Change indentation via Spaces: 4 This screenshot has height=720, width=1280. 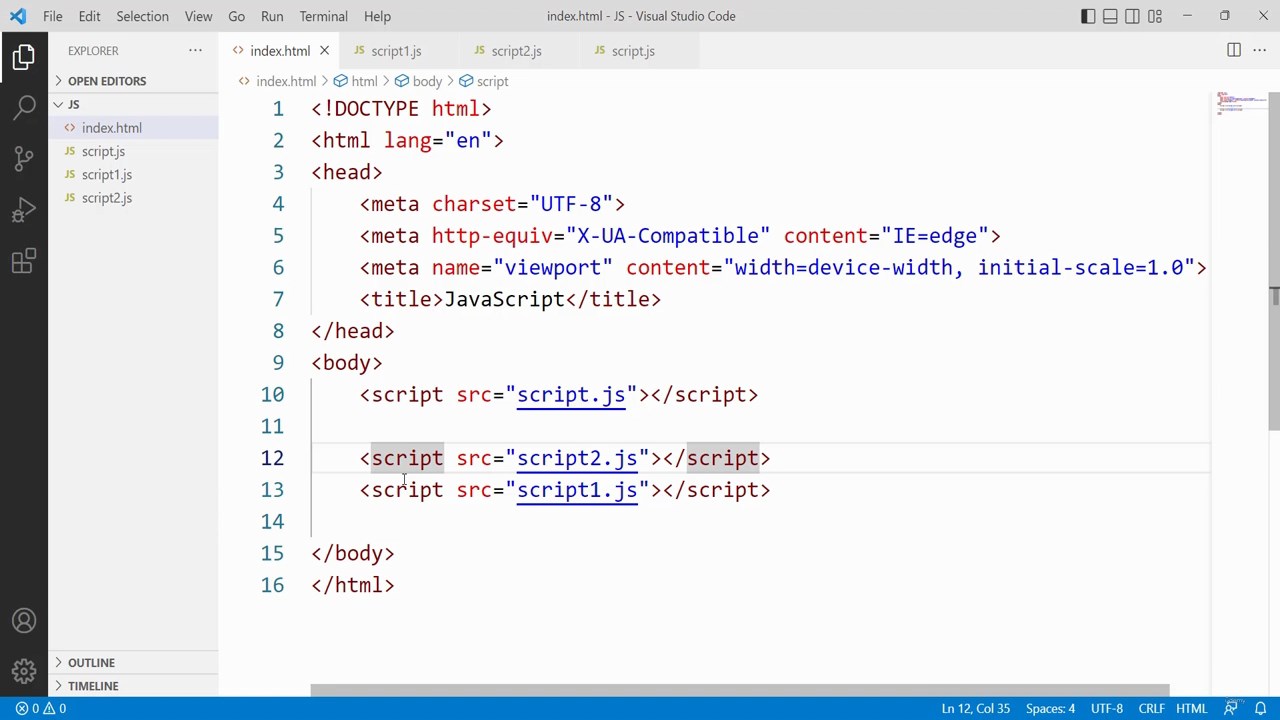pyautogui.click(x=1050, y=709)
